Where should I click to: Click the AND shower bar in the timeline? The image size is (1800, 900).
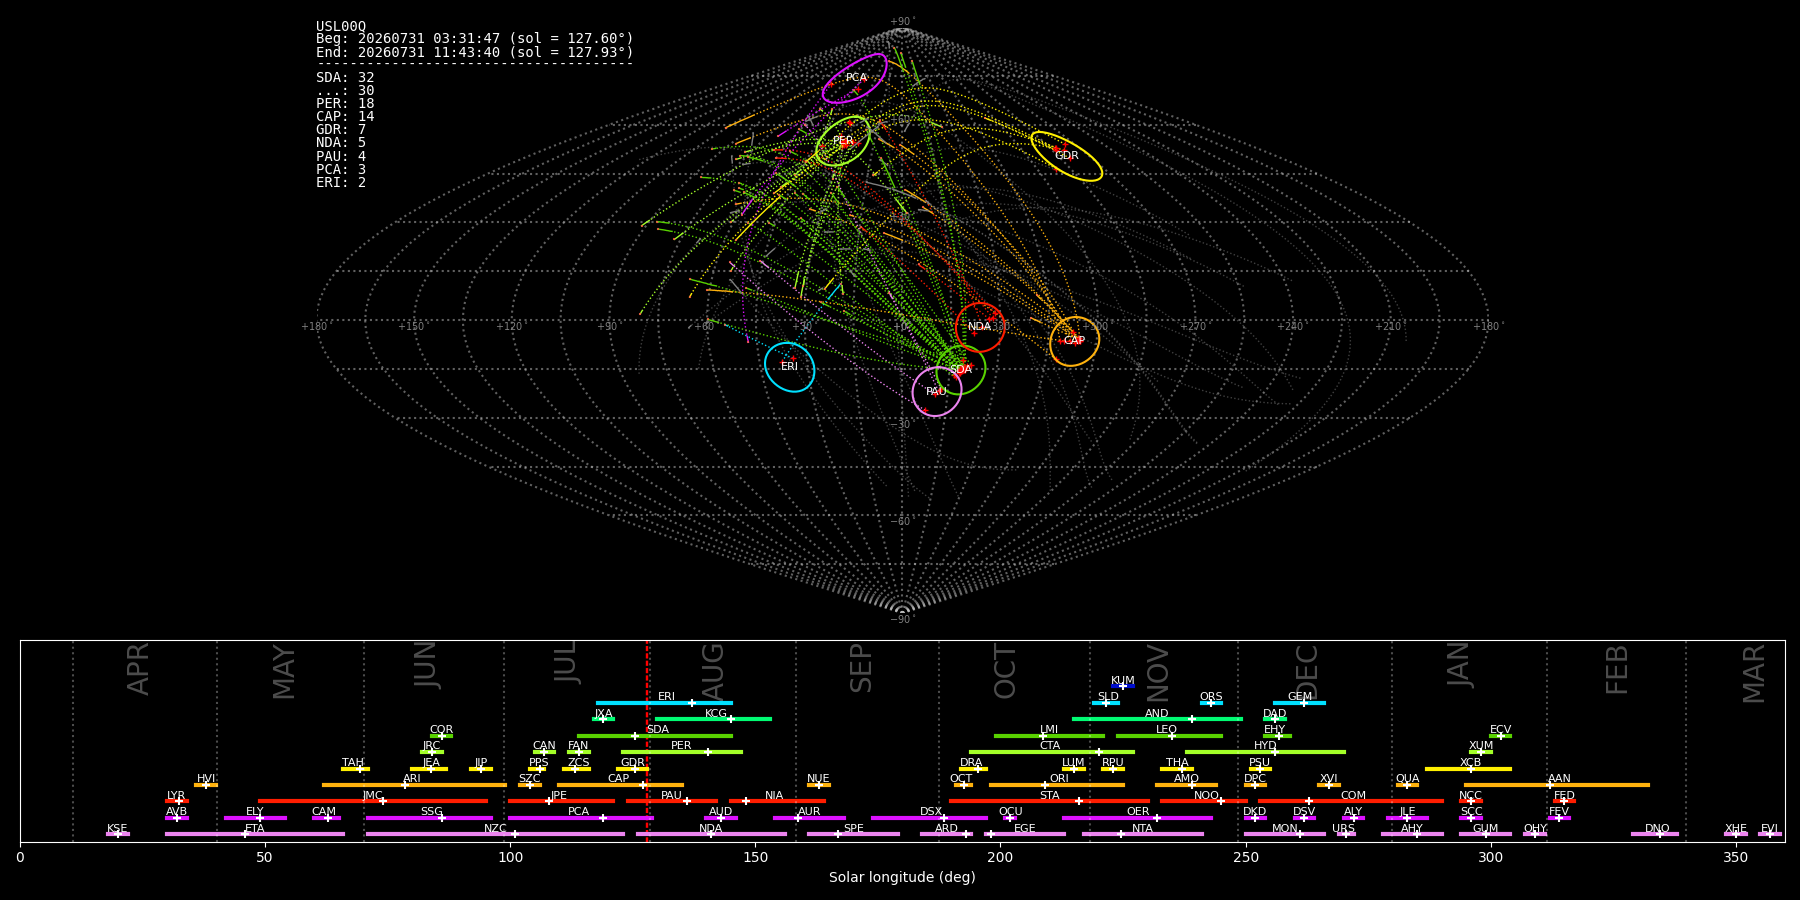pyautogui.click(x=1157, y=719)
